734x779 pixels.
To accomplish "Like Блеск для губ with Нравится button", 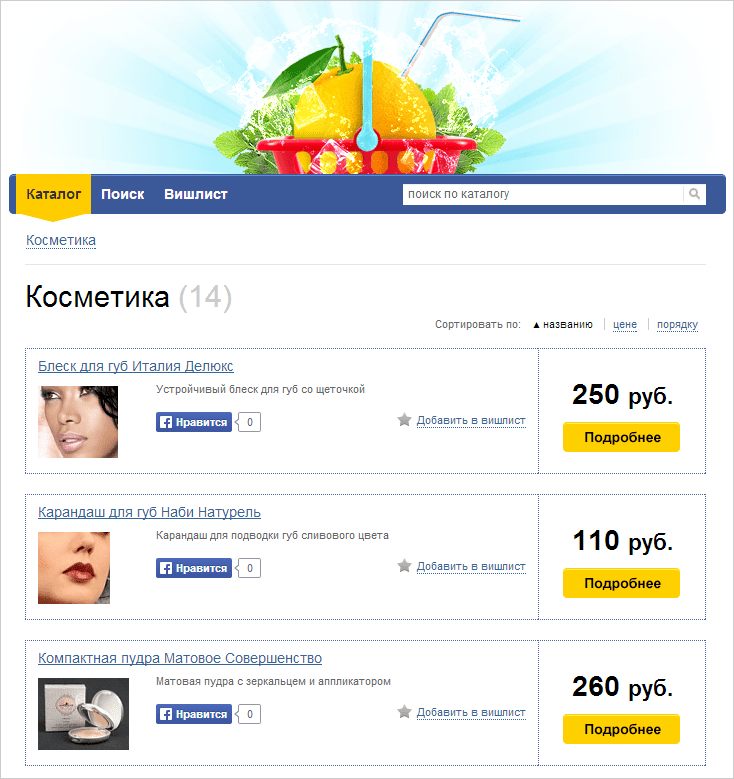I will pos(194,422).
